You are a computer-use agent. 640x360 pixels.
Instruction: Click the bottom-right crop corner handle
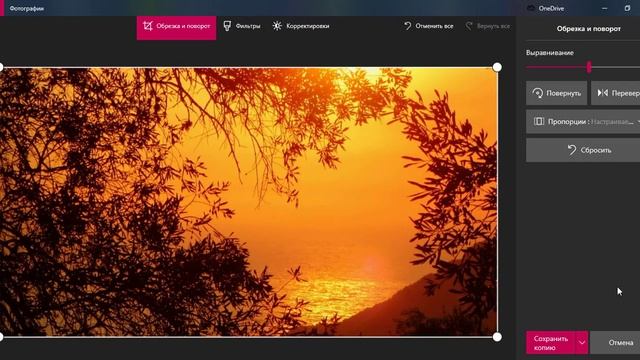(x=497, y=337)
